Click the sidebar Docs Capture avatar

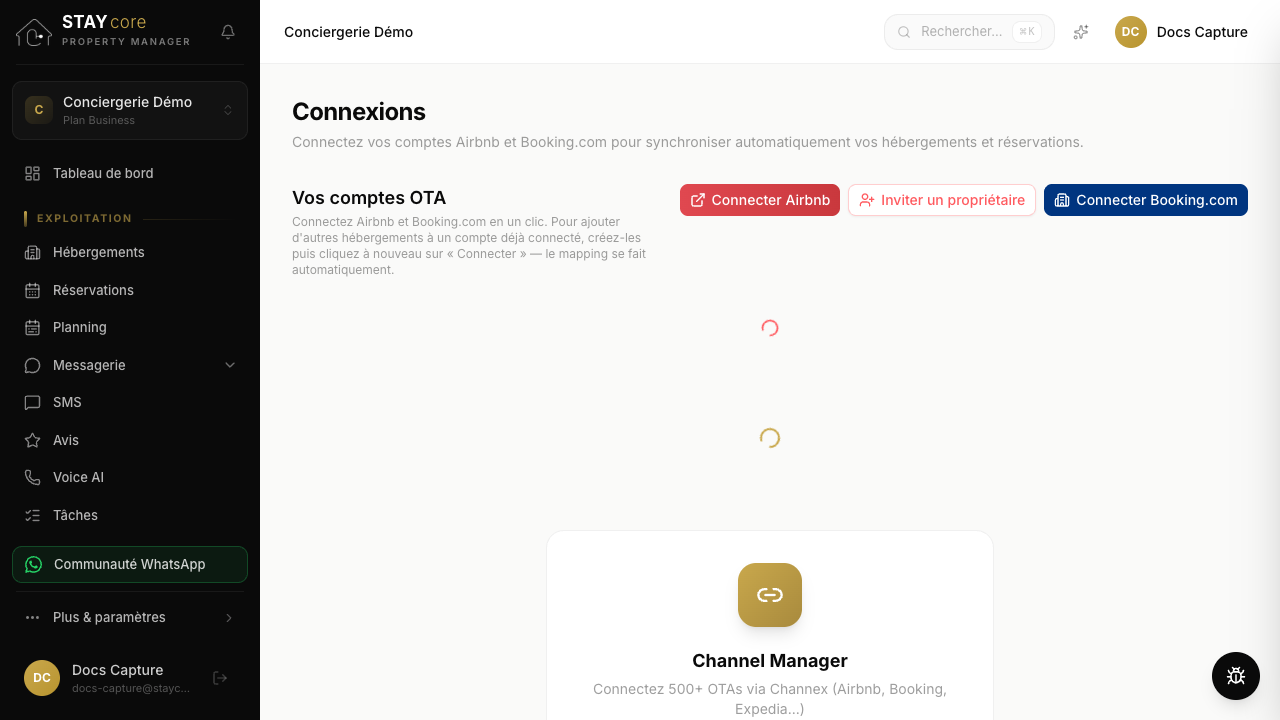click(x=42, y=678)
